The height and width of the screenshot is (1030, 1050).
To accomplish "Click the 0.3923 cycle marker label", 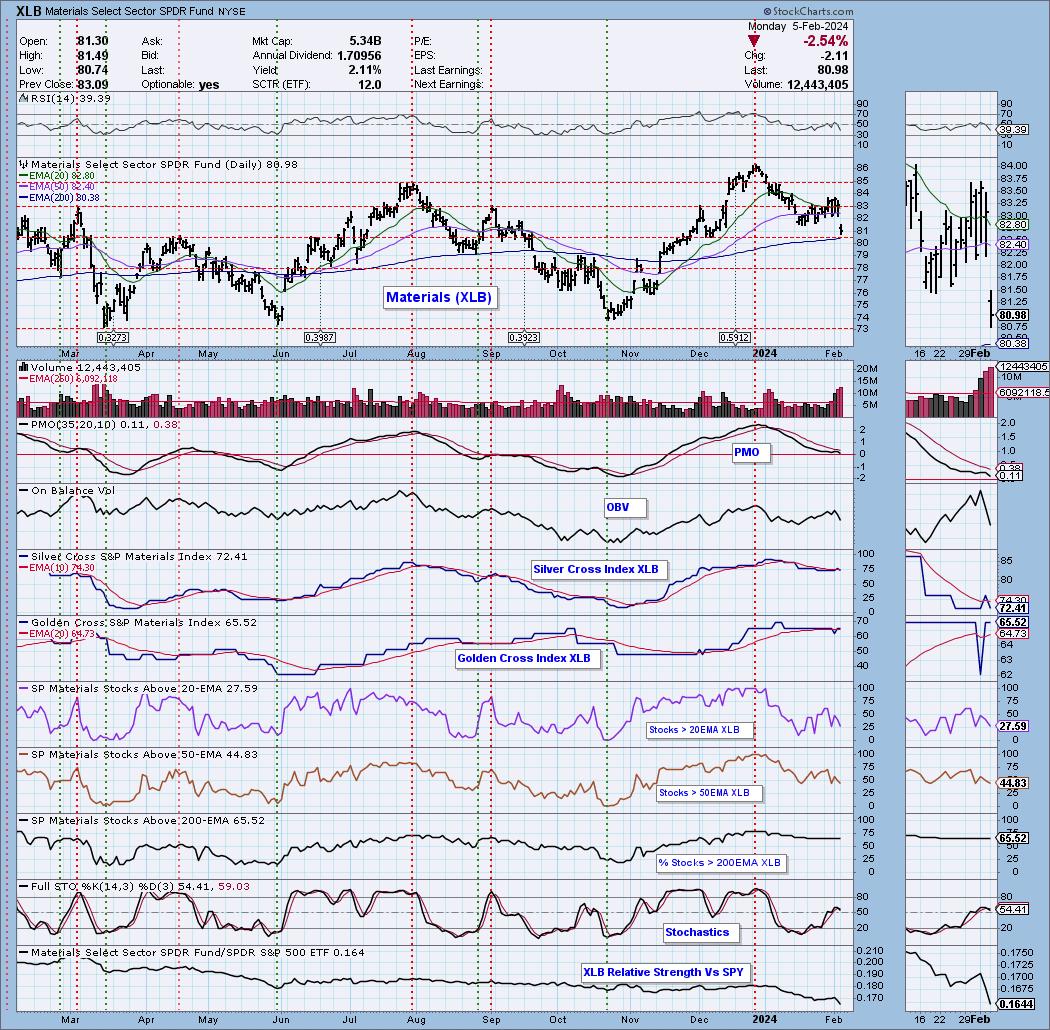I will pos(524,338).
